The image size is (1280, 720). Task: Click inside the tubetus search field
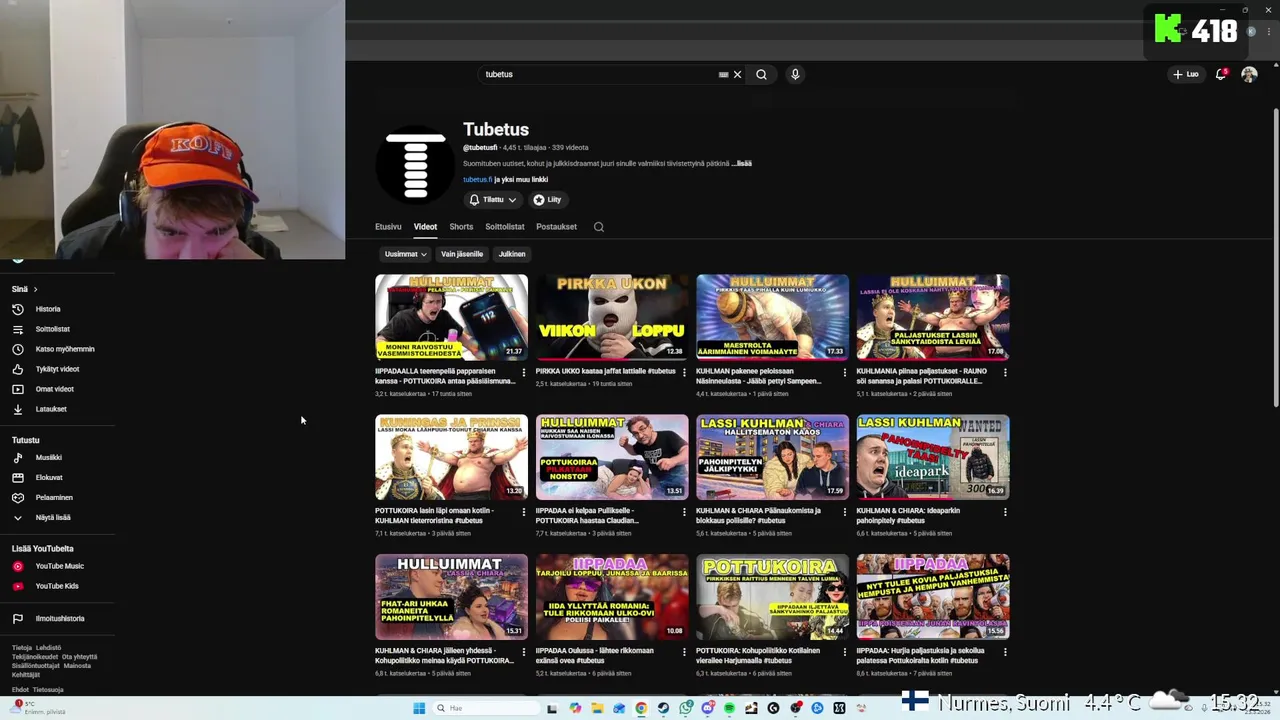[x=600, y=74]
